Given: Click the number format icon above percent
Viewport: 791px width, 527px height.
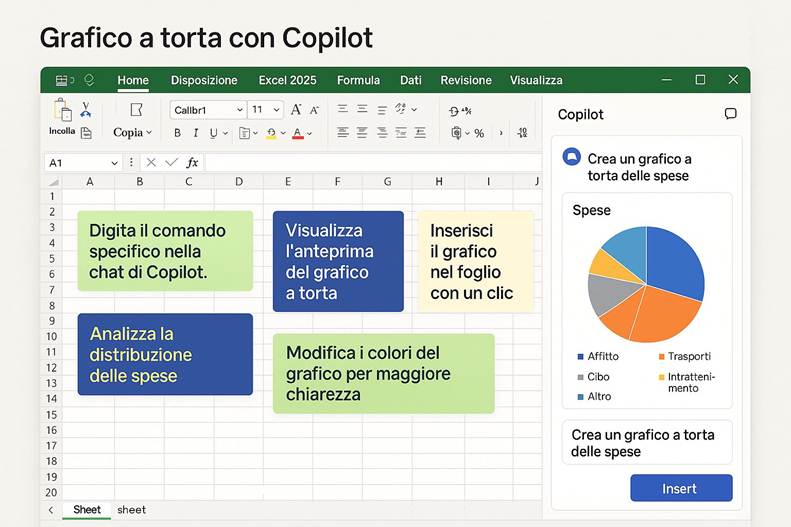Looking at the screenshot, I should pyautogui.click(x=460, y=111).
